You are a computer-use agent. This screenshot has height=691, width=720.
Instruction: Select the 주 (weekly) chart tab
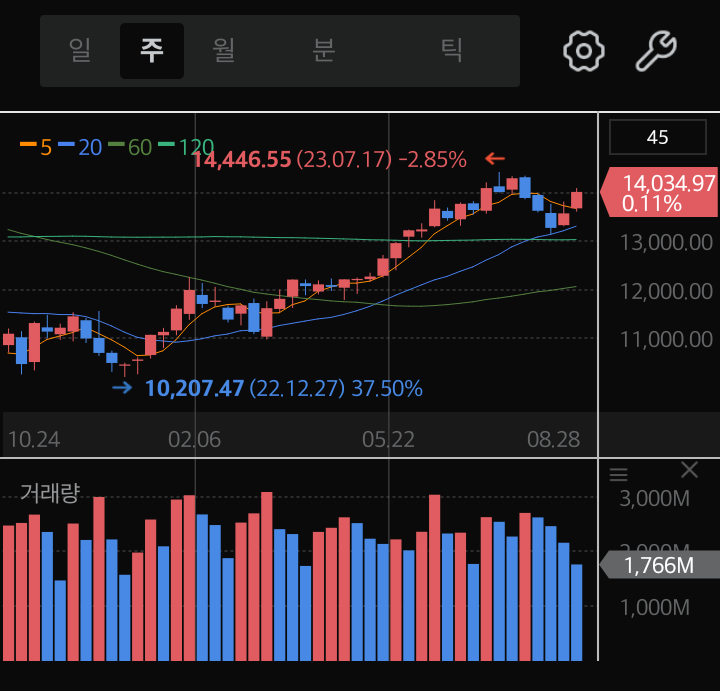(152, 51)
